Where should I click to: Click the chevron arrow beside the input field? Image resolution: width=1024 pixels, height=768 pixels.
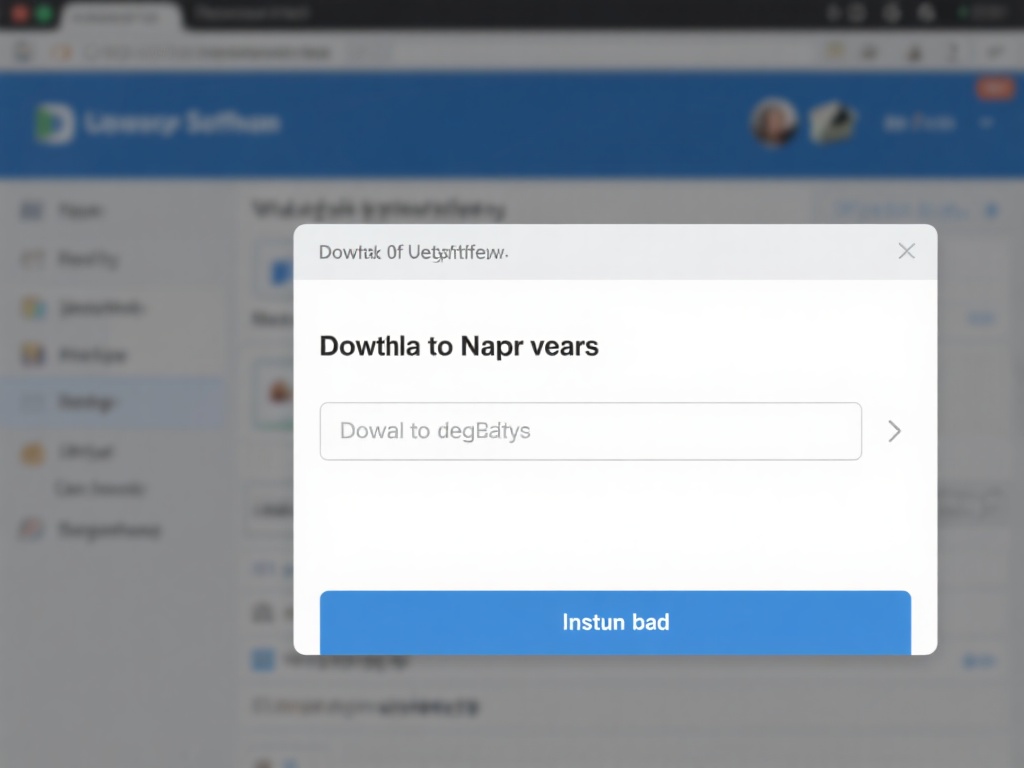click(x=894, y=431)
